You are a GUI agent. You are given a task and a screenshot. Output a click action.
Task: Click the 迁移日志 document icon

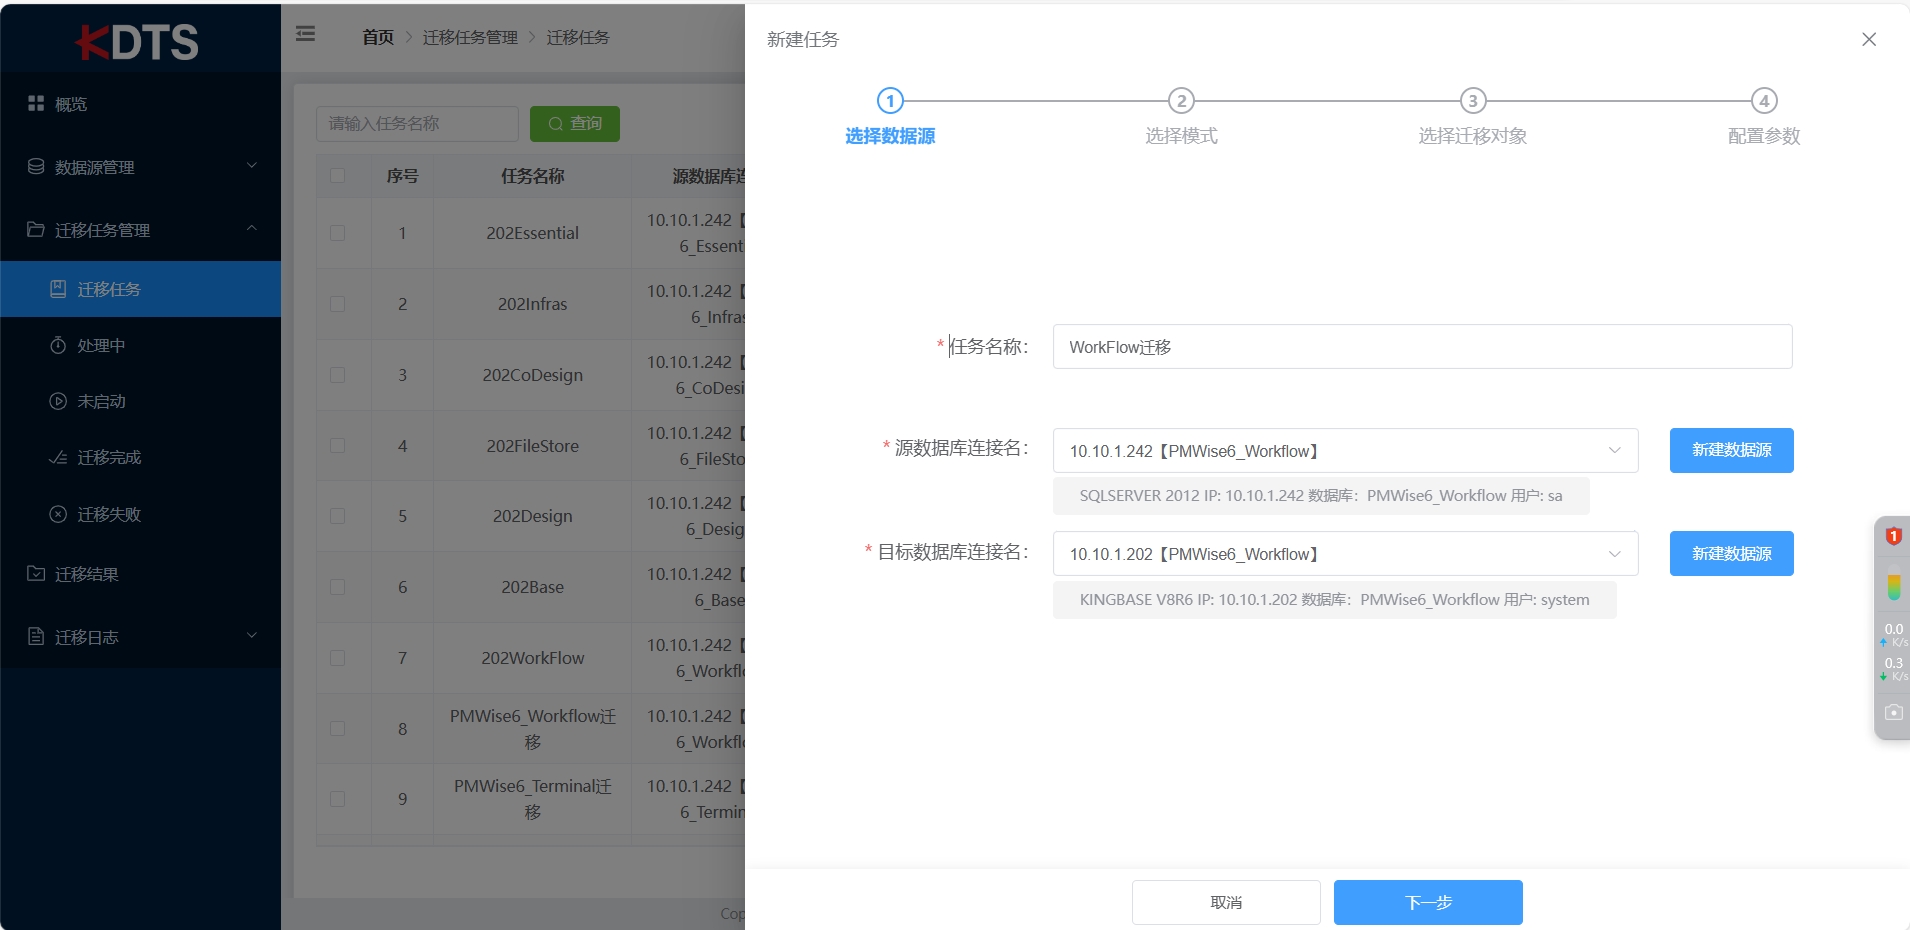click(36, 636)
